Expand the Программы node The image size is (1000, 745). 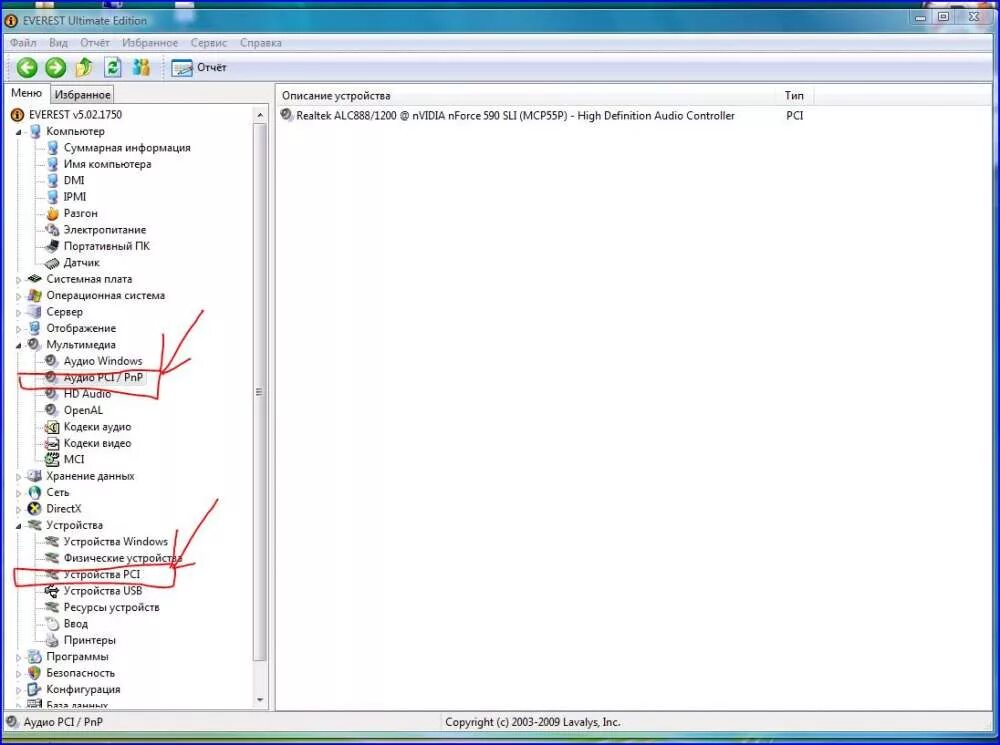[x=18, y=657]
